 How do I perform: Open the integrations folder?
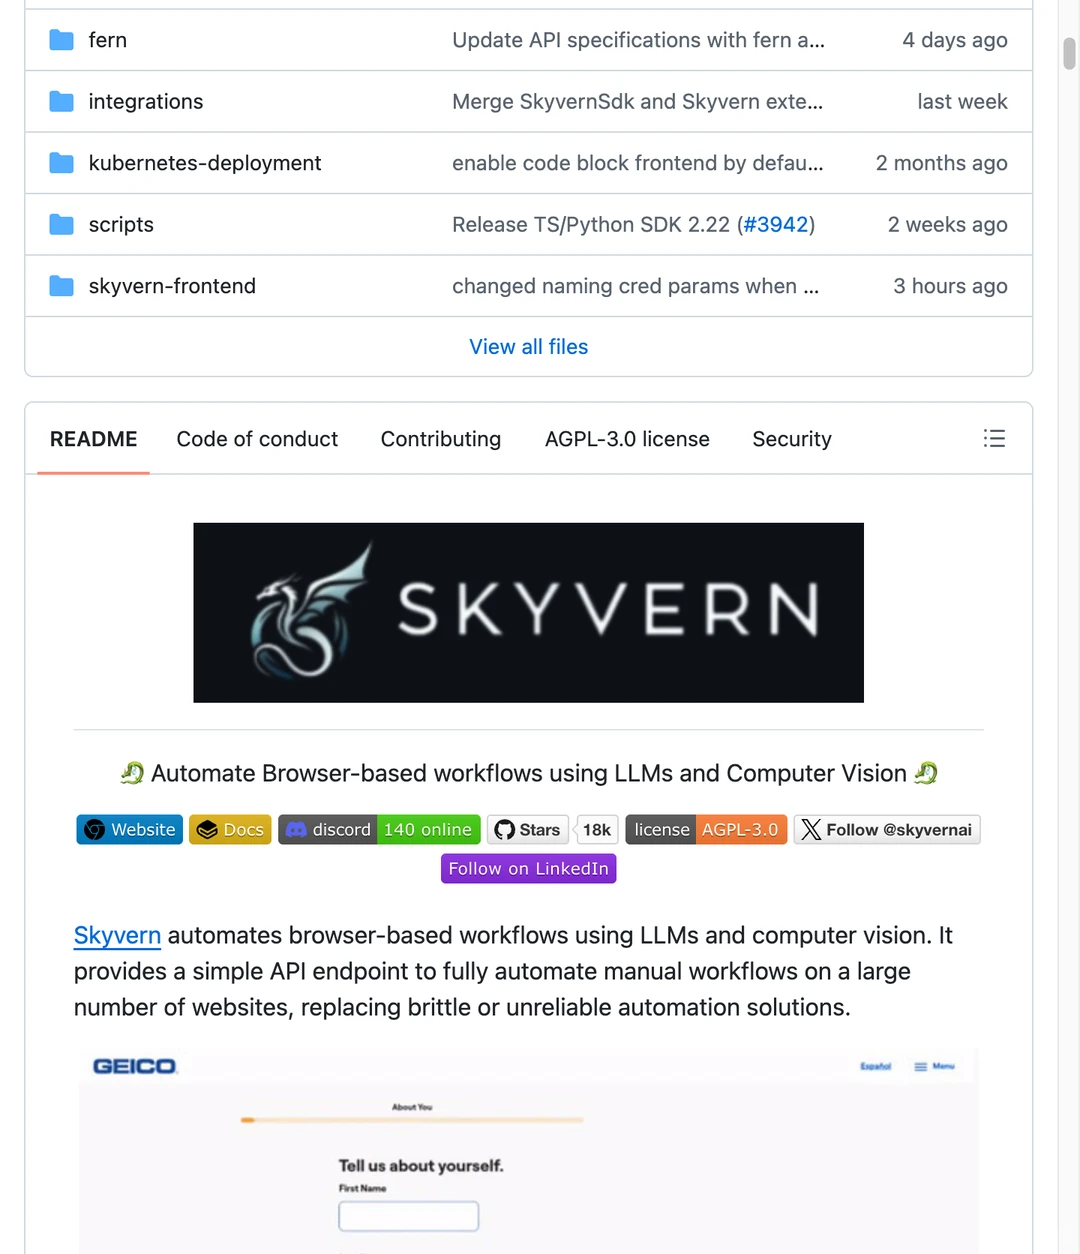pyautogui.click(x=146, y=101)
